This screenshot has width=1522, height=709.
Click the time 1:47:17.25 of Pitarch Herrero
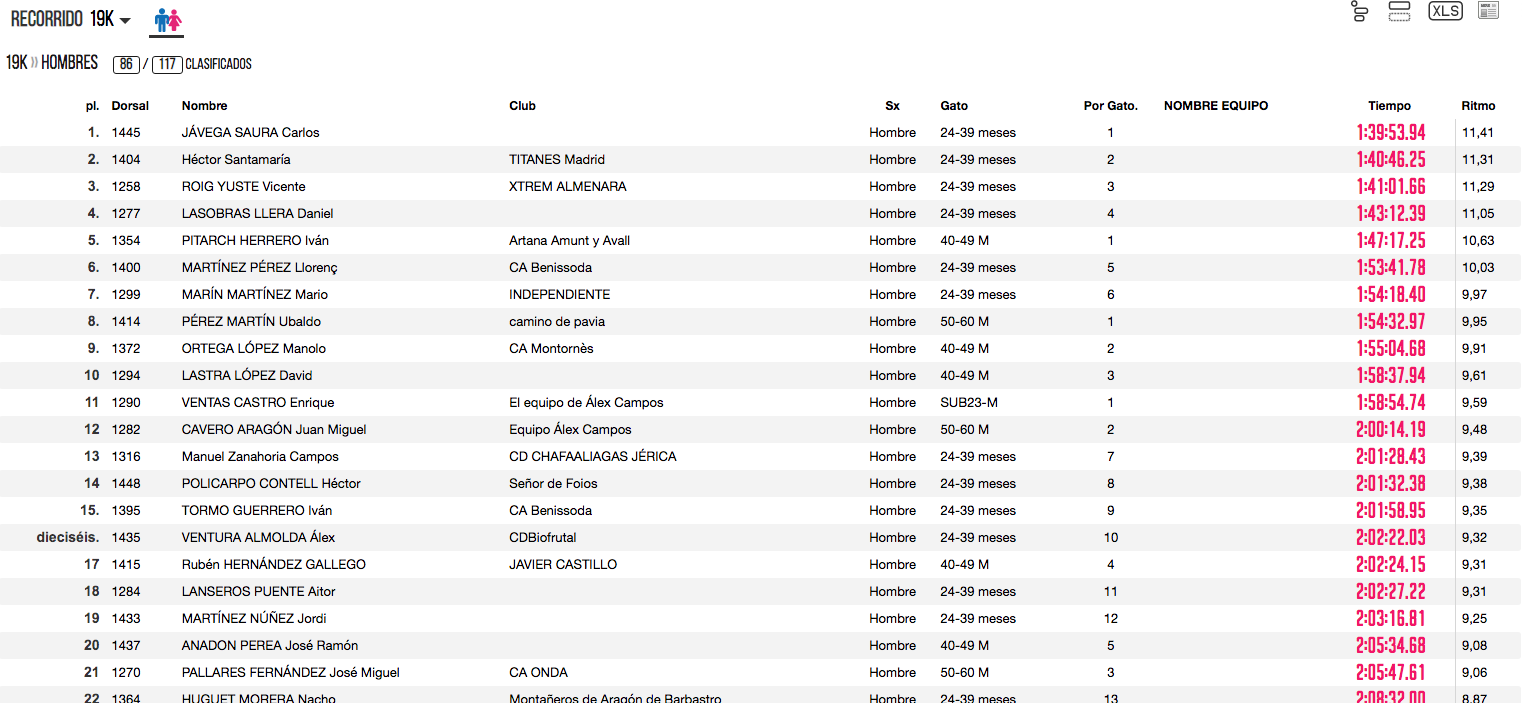pyautogui.click(x=1390, y=241)
